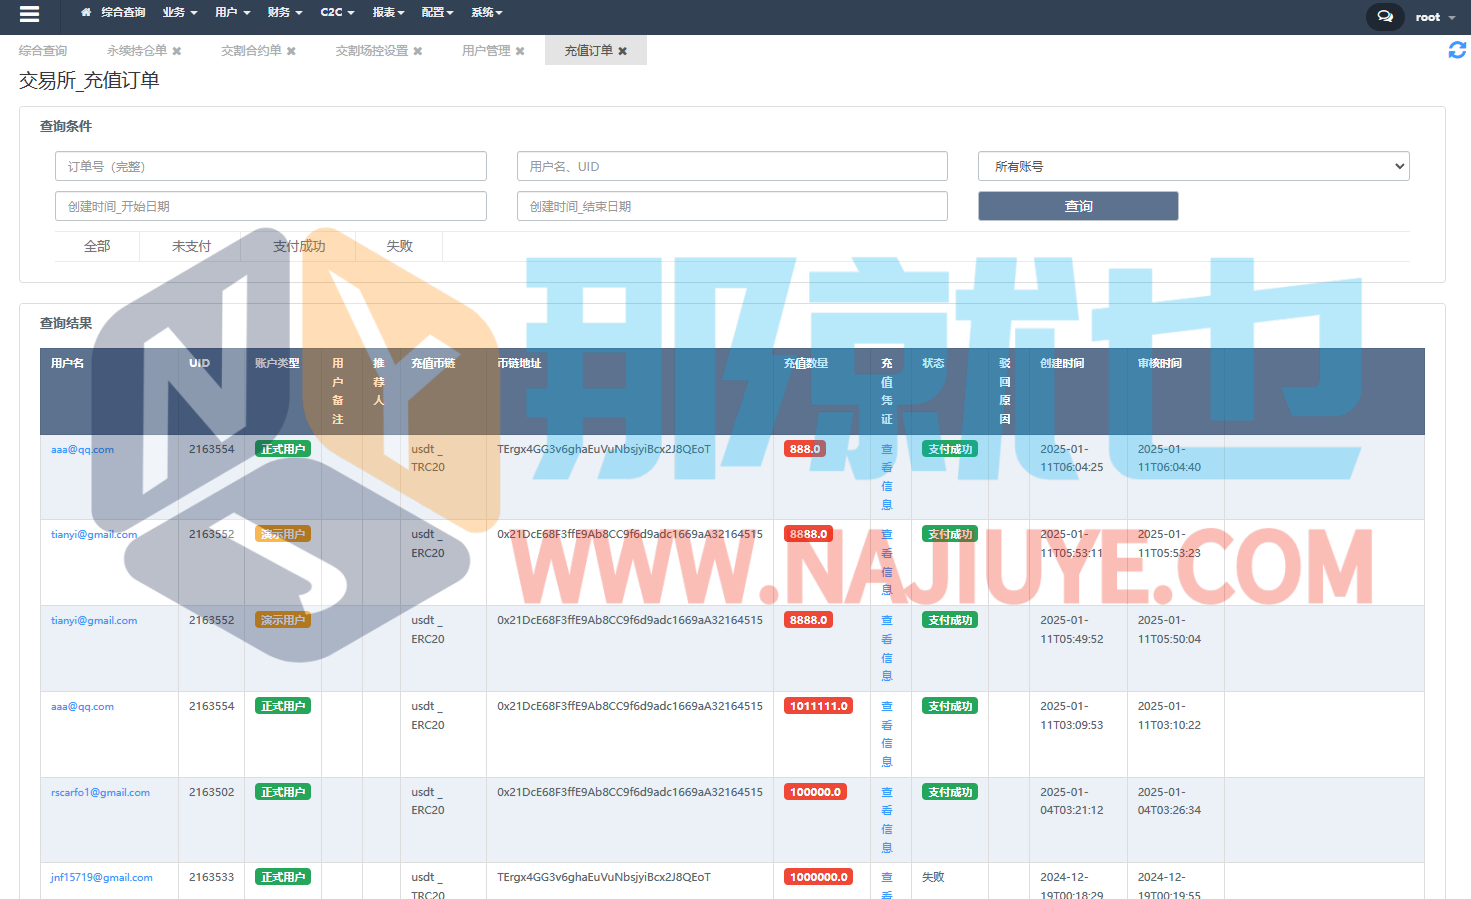Select the 支付成功 filter tab
This screenshot has width=1471, height=899.
coord(299,246)
